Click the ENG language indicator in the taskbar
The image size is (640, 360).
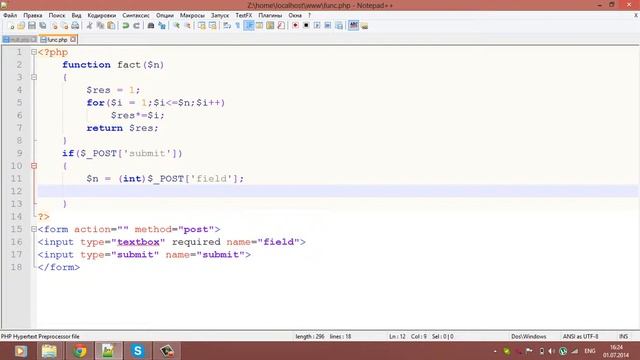pyautogui.click(x=590, y=351)
